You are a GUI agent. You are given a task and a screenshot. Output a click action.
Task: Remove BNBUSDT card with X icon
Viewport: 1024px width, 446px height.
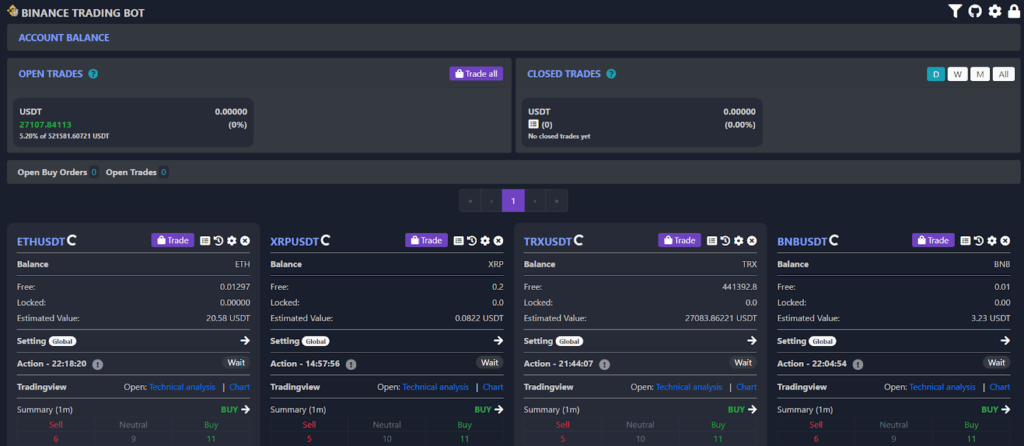pos(1005,240)
